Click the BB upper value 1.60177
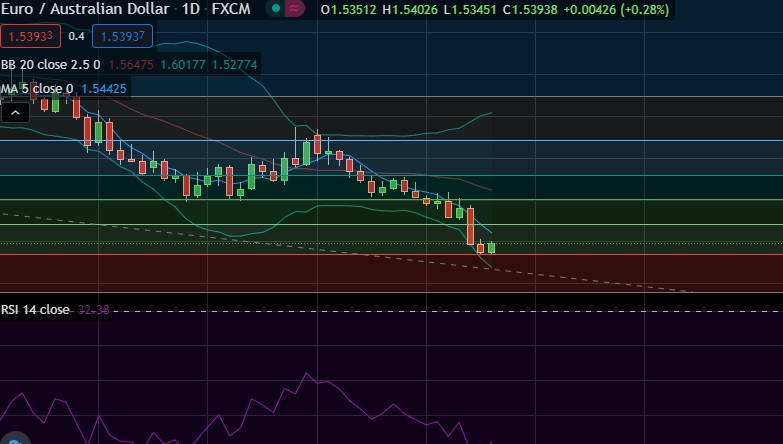783x444 pixels. (183, 65)
